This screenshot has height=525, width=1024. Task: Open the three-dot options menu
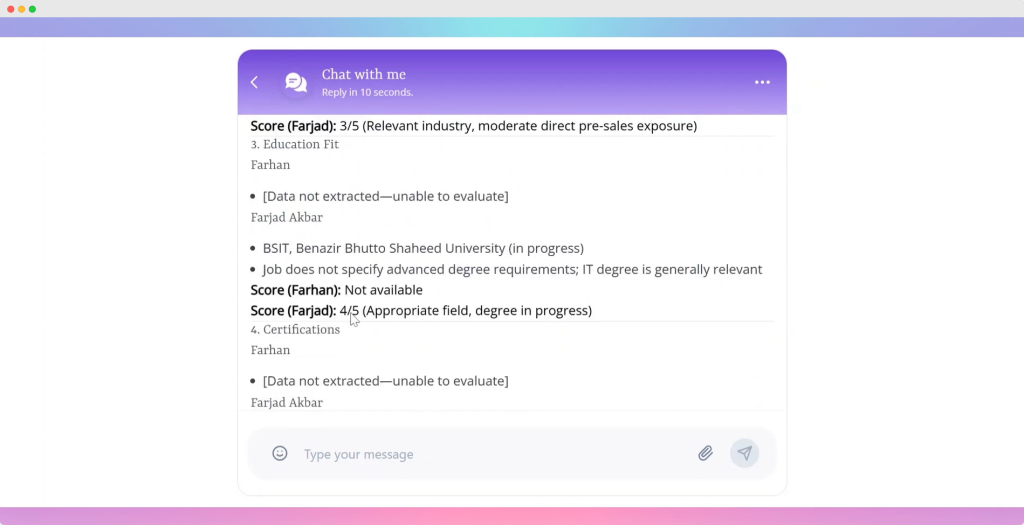coord(762,82)
